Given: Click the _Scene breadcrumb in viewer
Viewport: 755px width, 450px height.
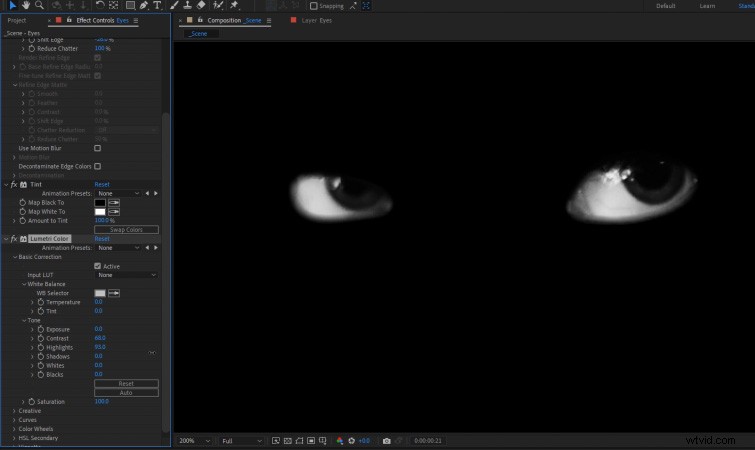Looking at the screenshot, I should coord(198,34).
